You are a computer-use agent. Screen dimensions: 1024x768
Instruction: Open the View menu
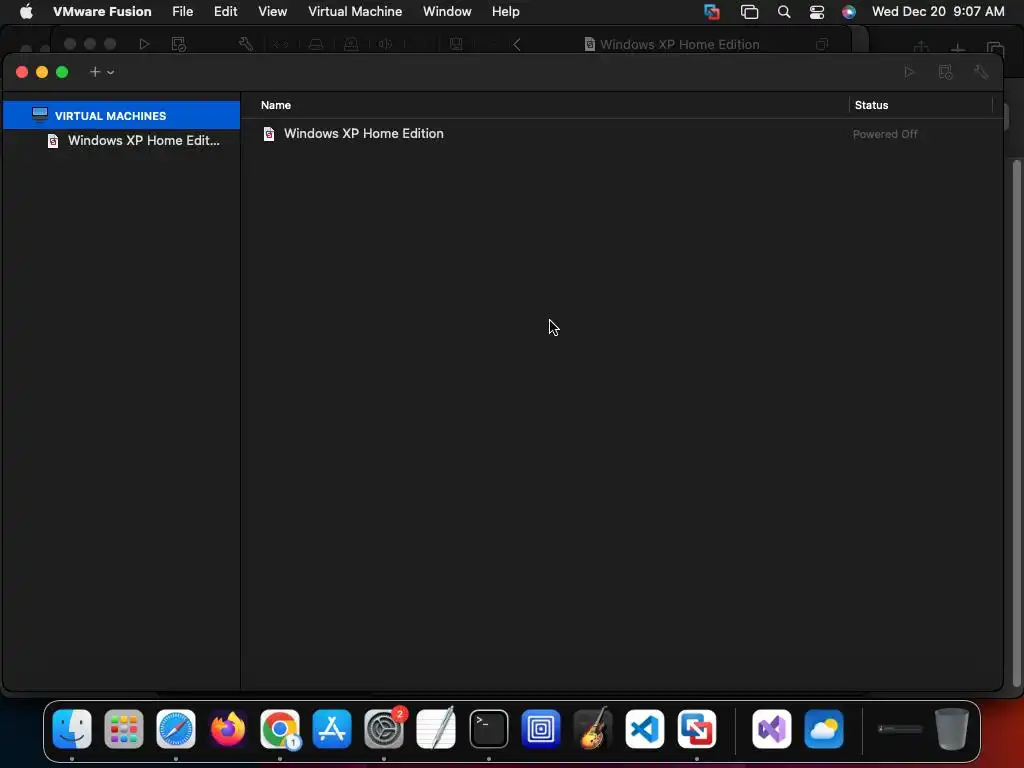point(272,11)
